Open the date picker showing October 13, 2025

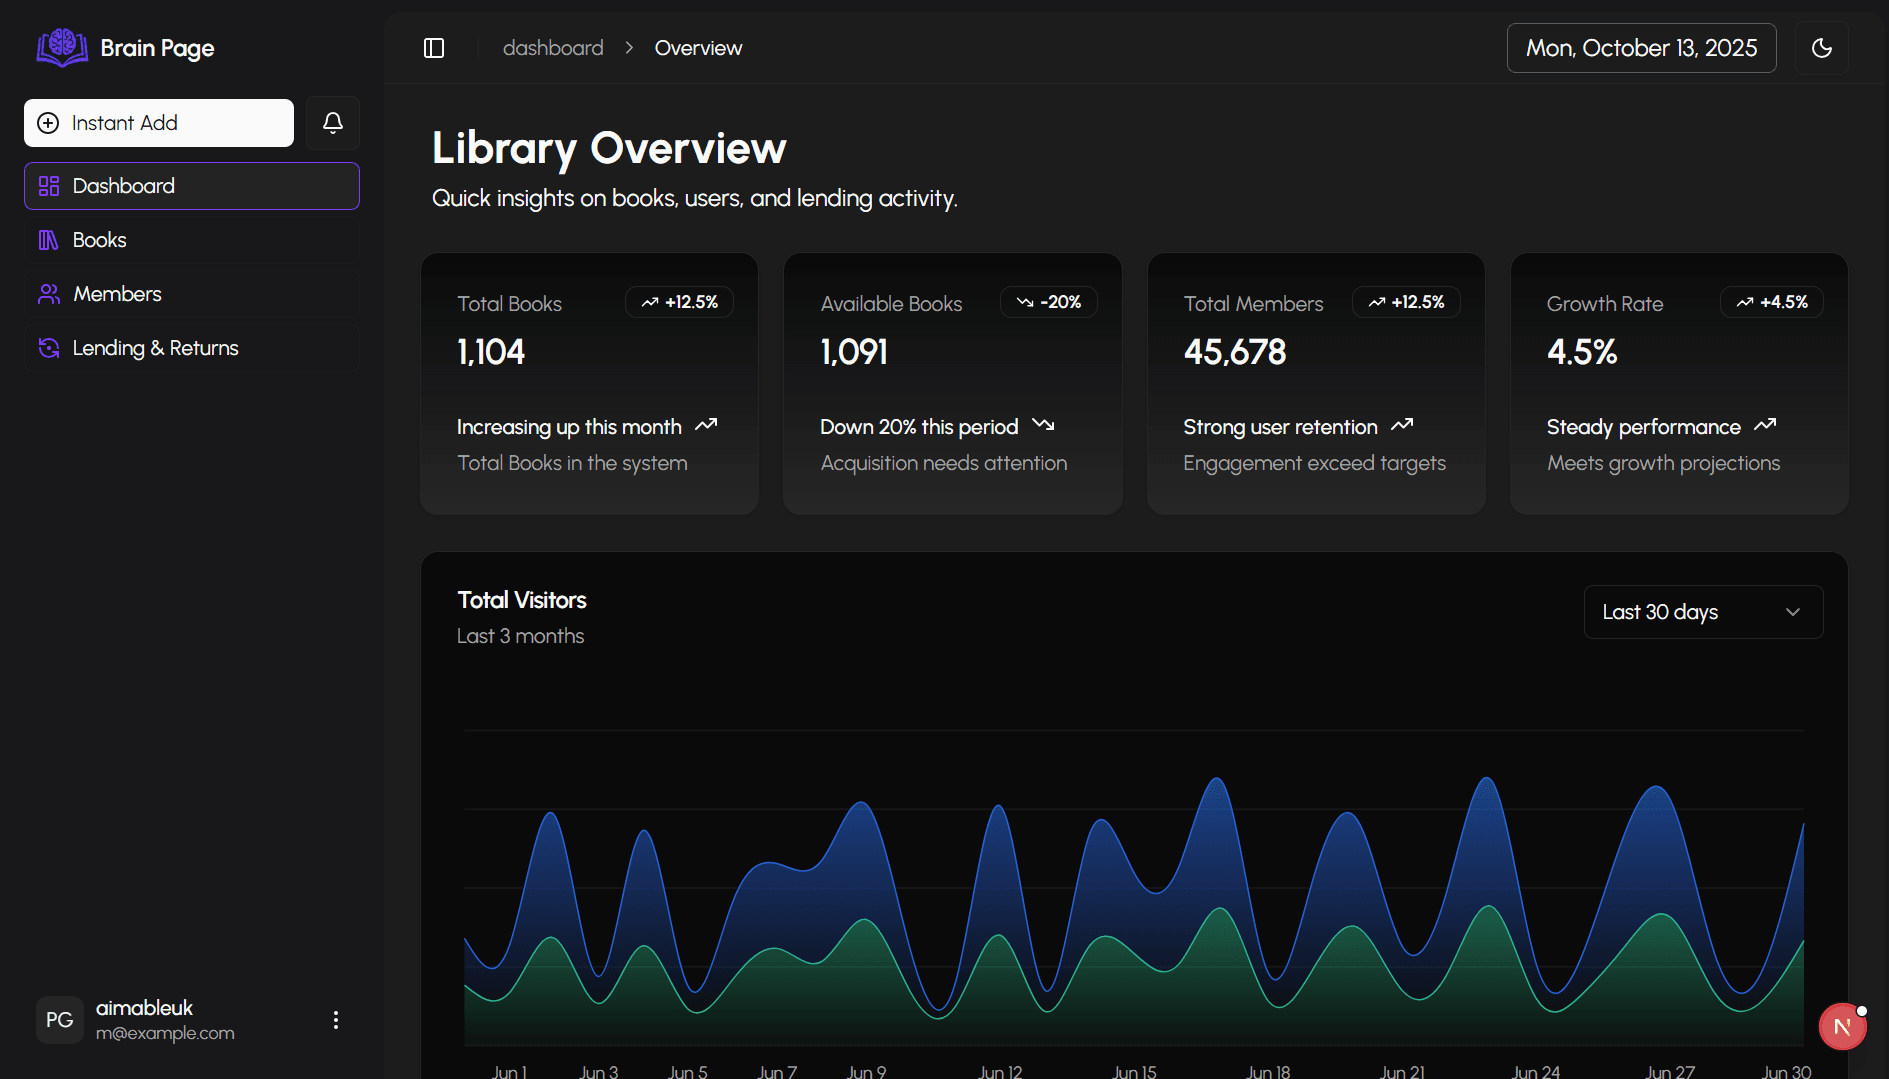[x=1641, y=48]
